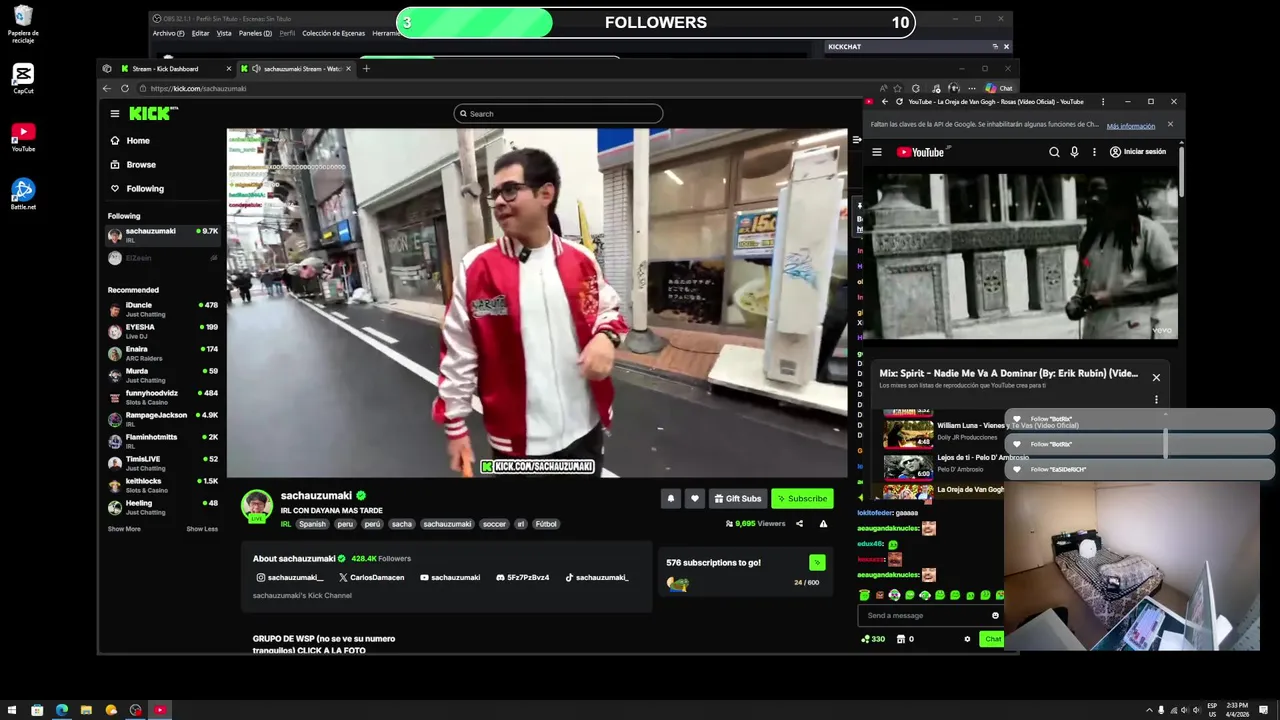Viewport: 1280px width, 720px height.
Task: Add page to favorites star icon
Action: point(897,88)
